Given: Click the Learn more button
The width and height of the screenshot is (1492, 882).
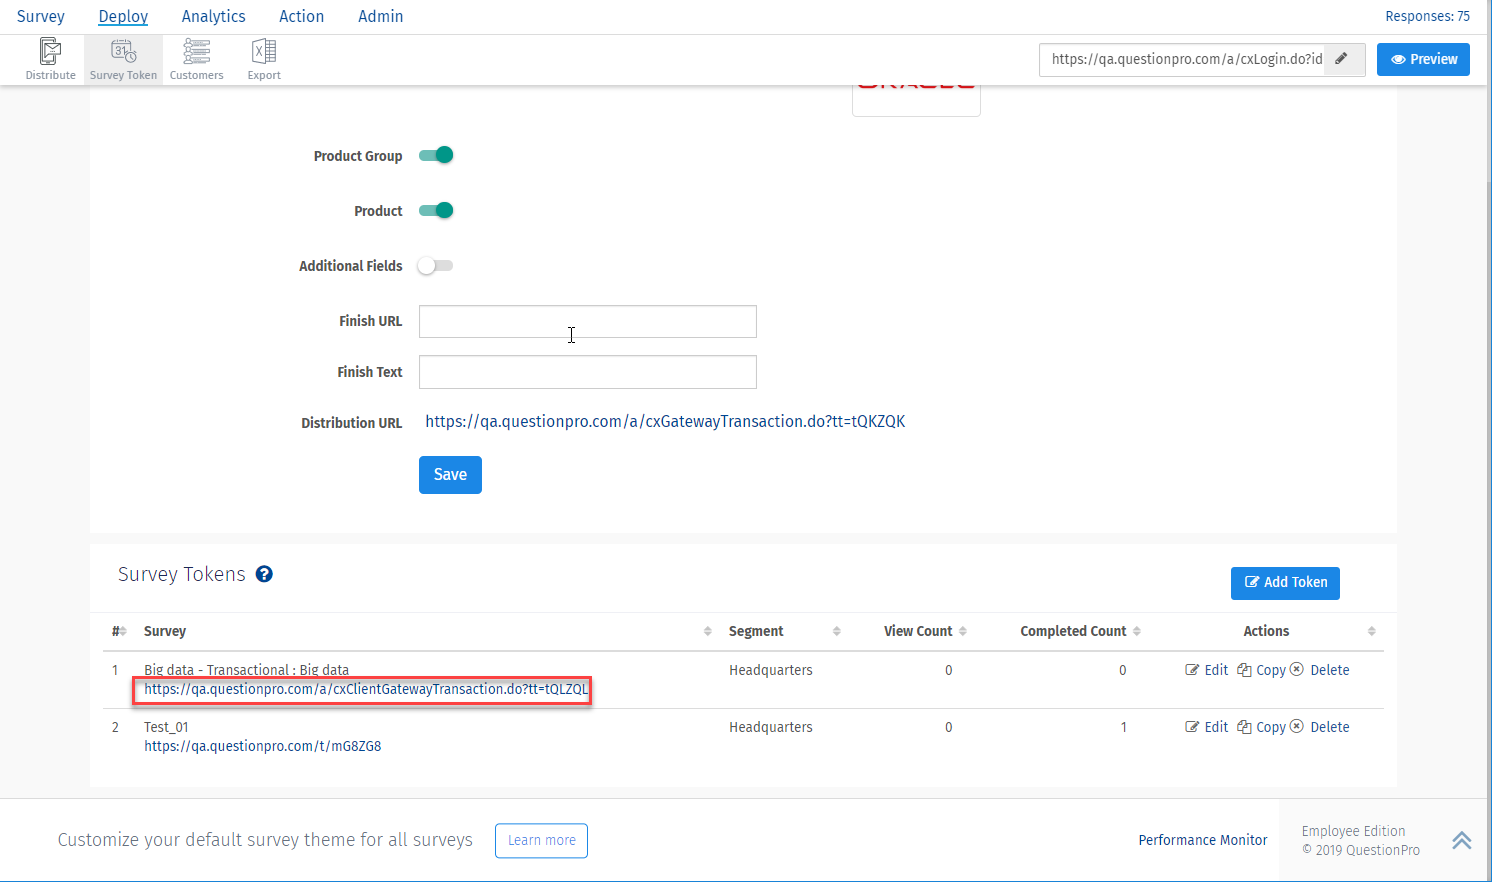Looking at the screenshot, I should click(x=541, y=840).
